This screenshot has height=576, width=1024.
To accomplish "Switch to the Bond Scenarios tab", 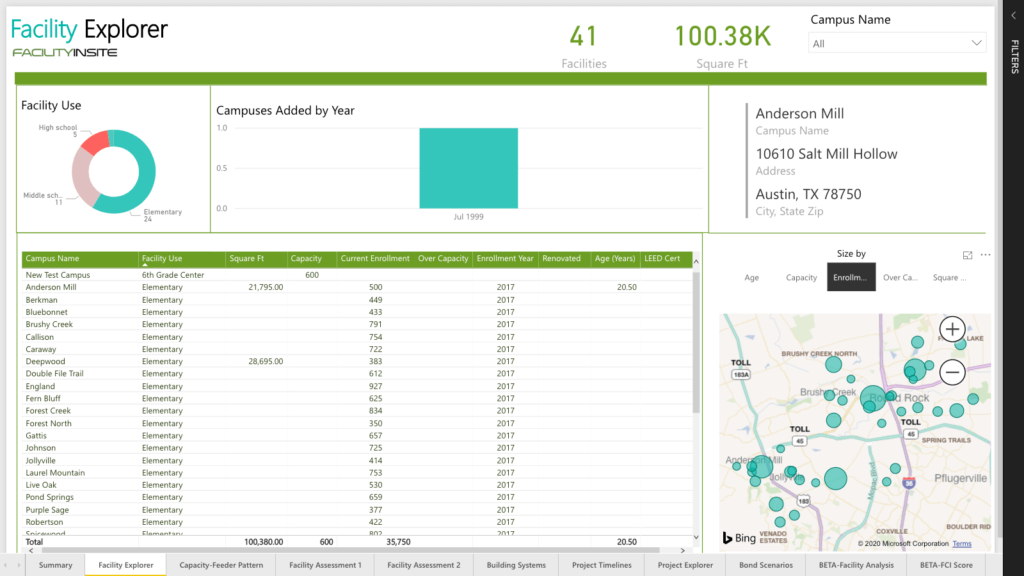I will tap(768, 564).
